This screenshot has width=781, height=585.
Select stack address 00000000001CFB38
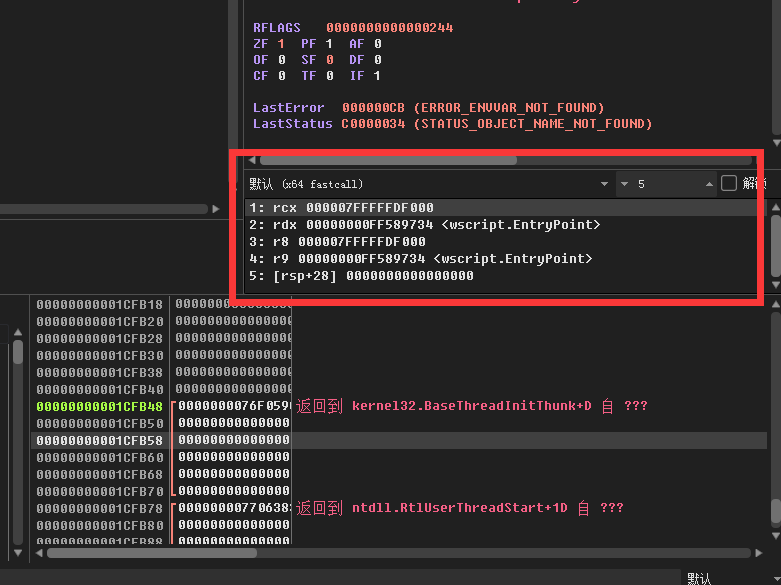[100, 372]
